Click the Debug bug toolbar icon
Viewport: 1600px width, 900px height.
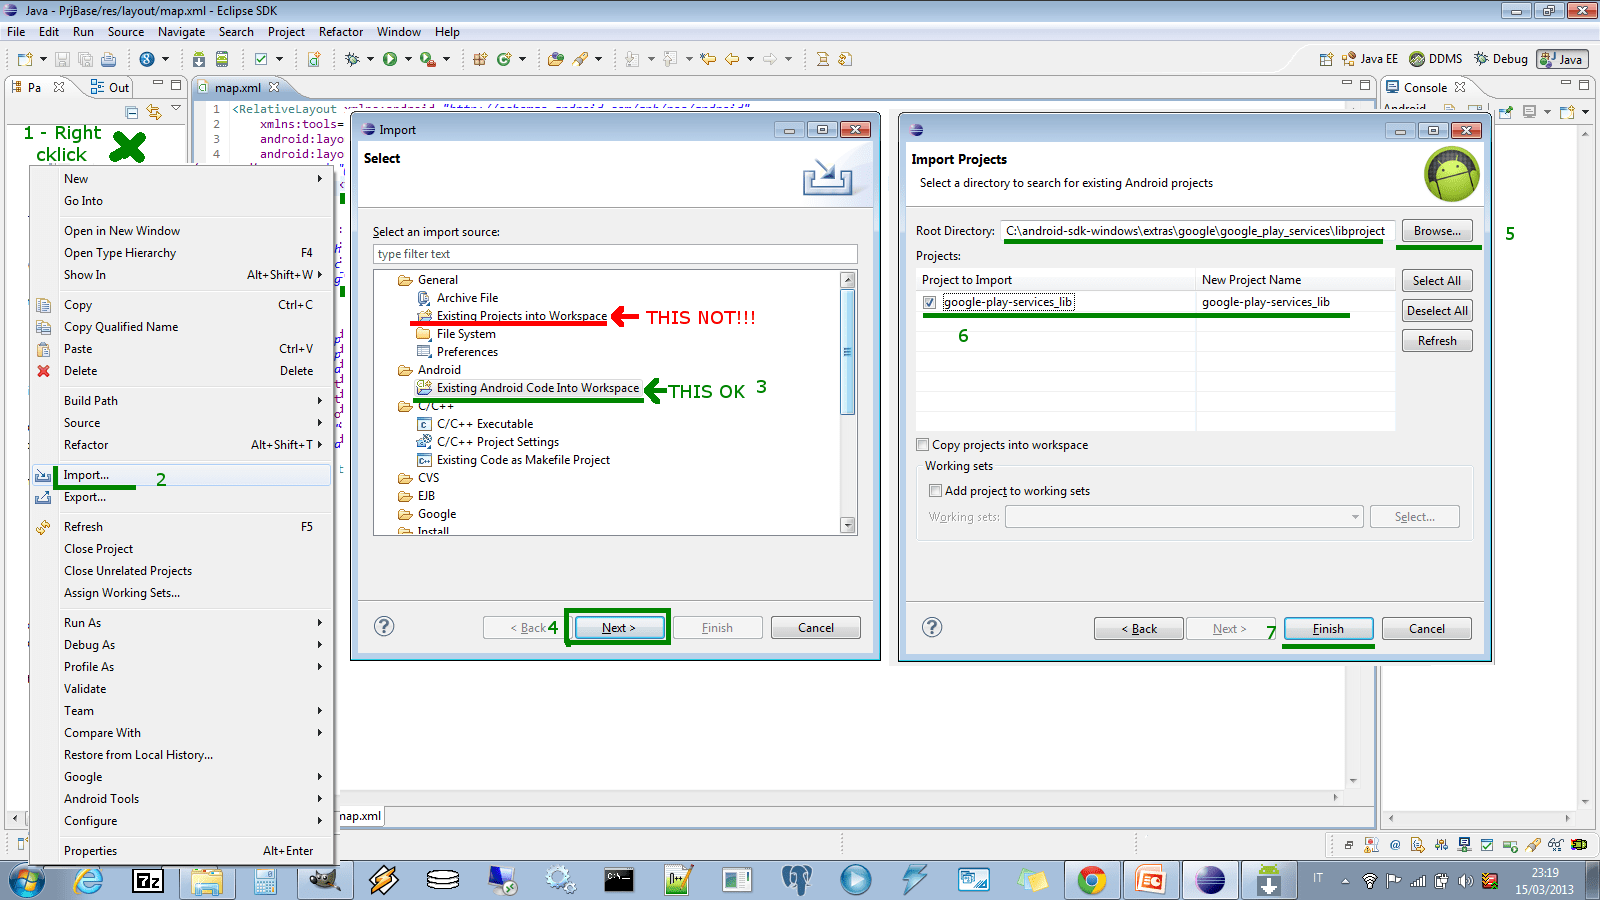pos(352,59)
